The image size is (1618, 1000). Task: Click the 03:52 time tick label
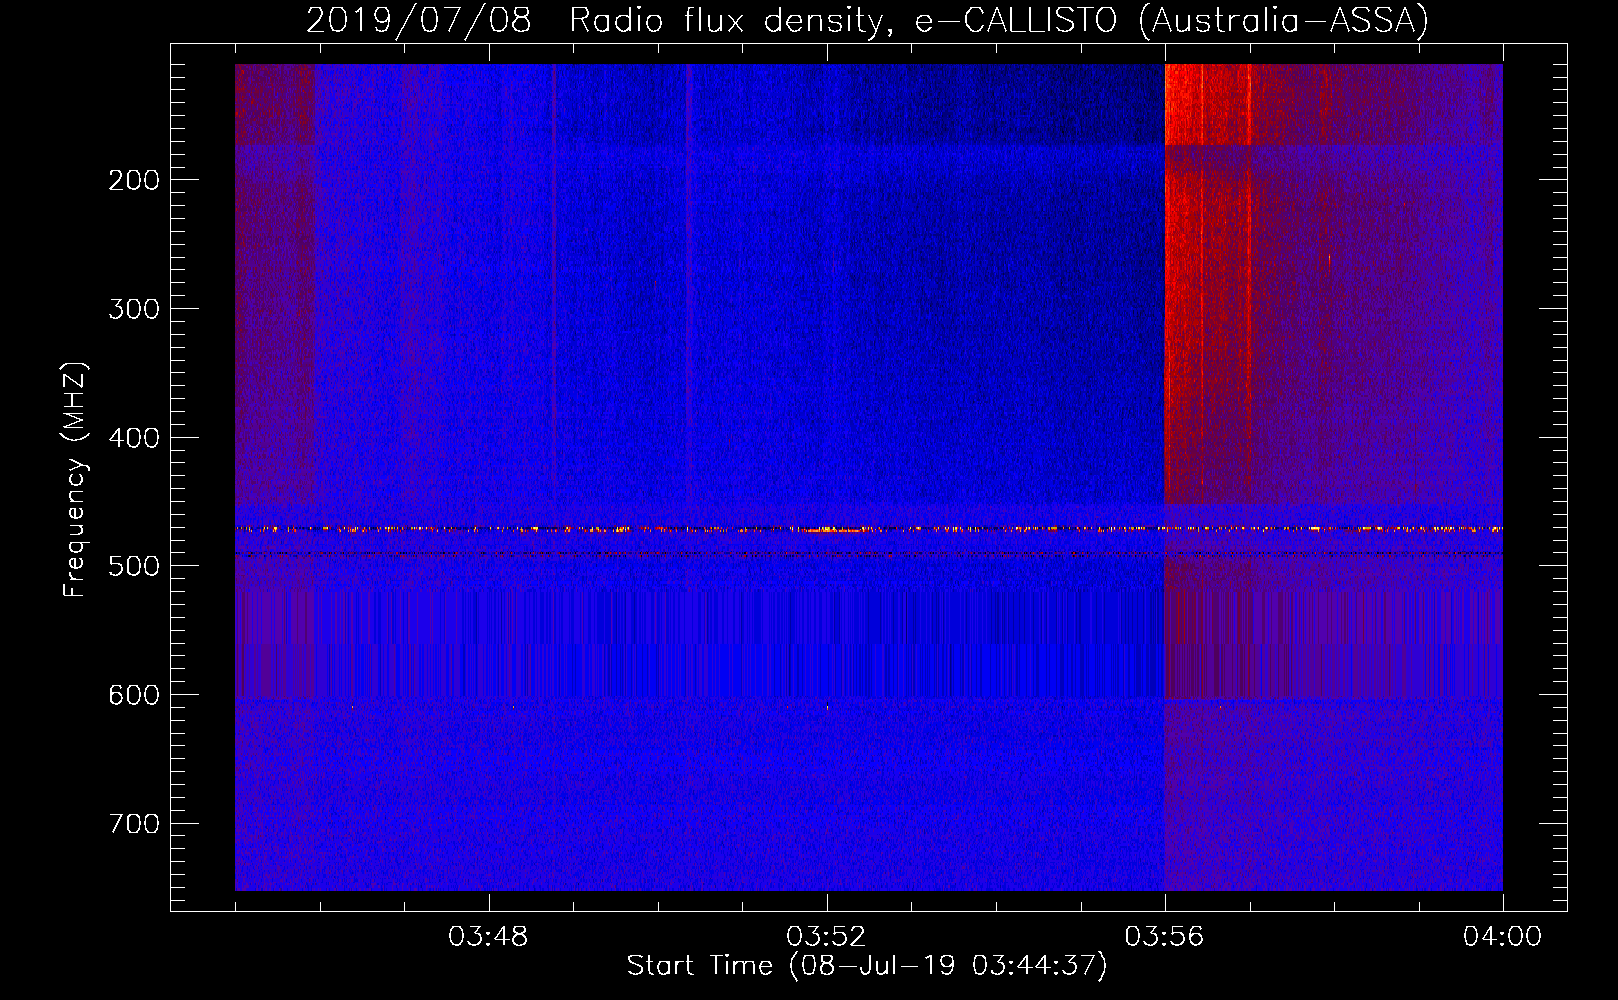pyautogui.click(x=826, y=937)
